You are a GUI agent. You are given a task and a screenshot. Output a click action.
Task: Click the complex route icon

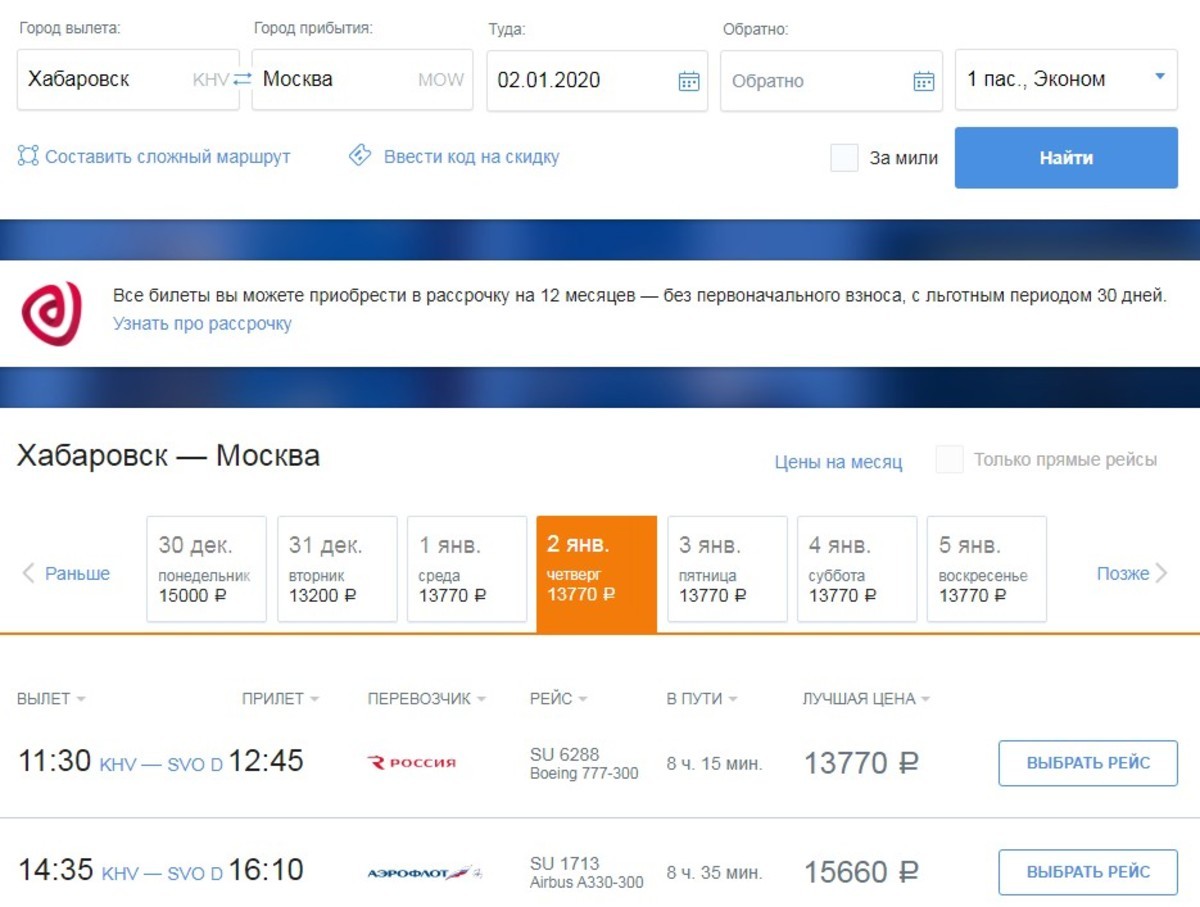click(x=28, y=156)
